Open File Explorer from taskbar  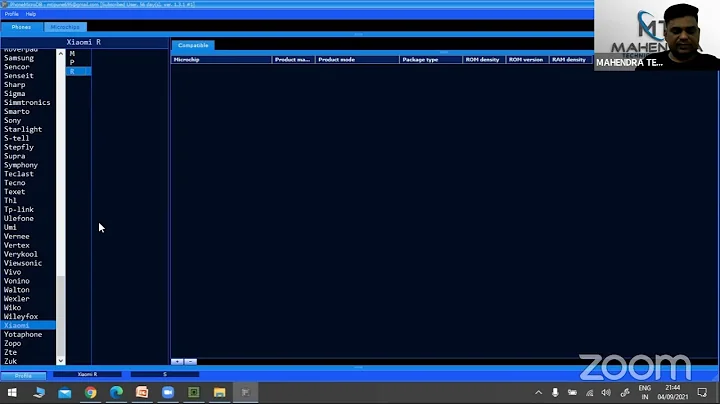coord(219,393)
